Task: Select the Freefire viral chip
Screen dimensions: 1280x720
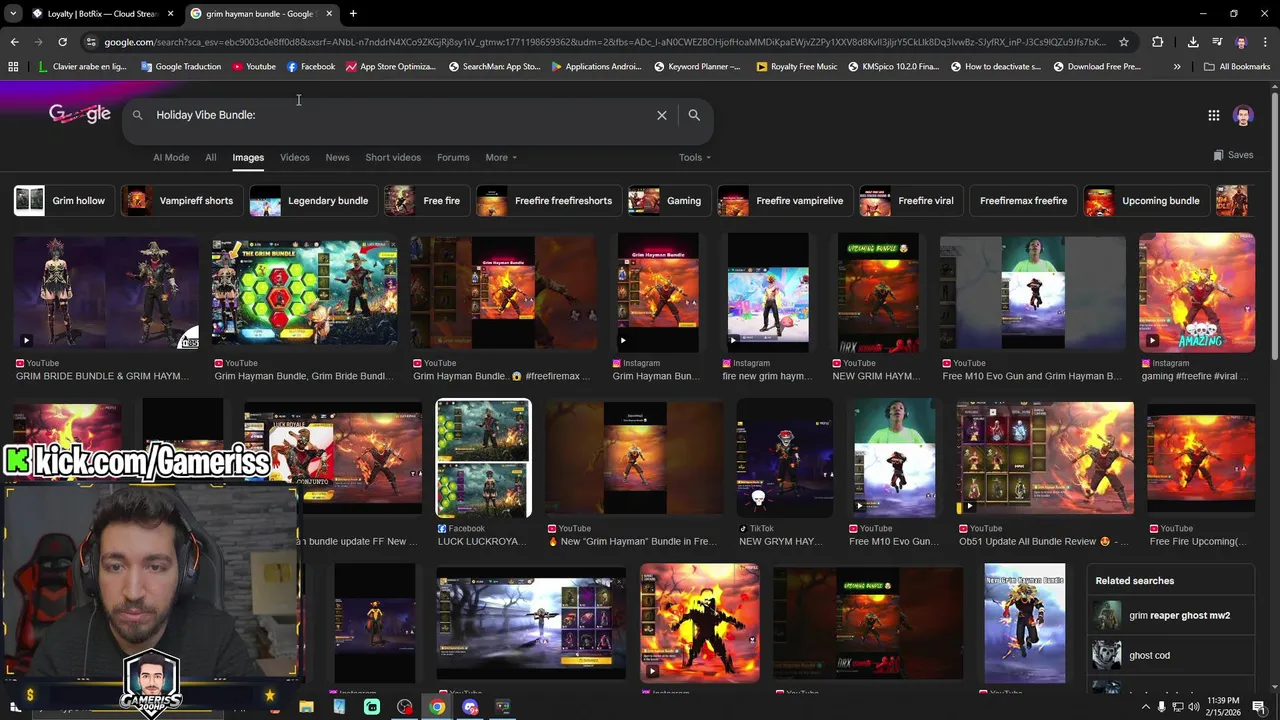Action: pos(911,201)
